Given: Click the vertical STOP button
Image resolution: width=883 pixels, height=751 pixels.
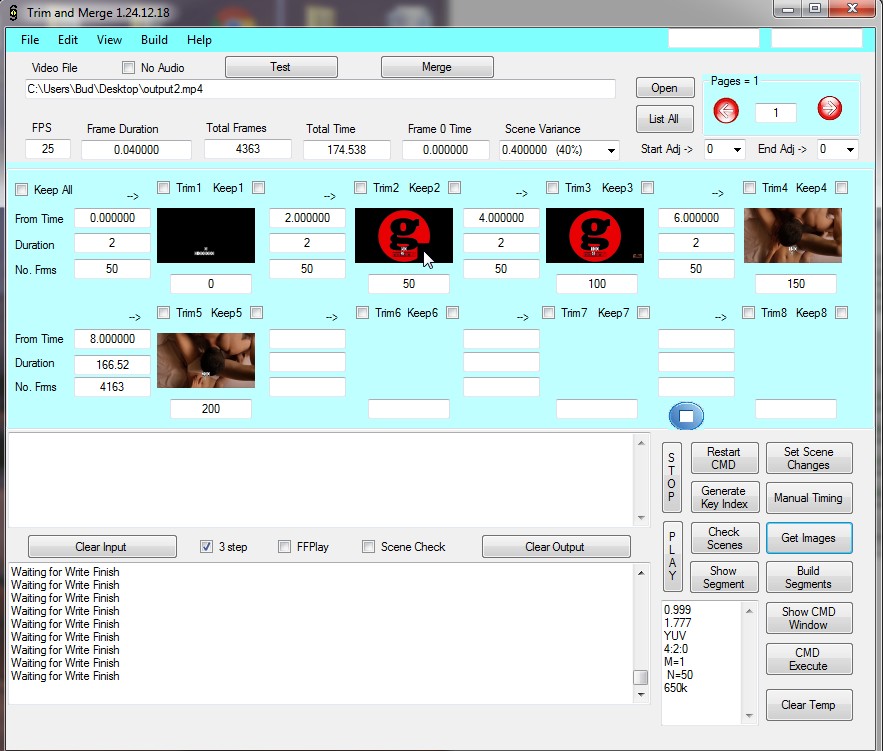Looking at the screenshot, I should pyautogui.click(x=672, y=477).
